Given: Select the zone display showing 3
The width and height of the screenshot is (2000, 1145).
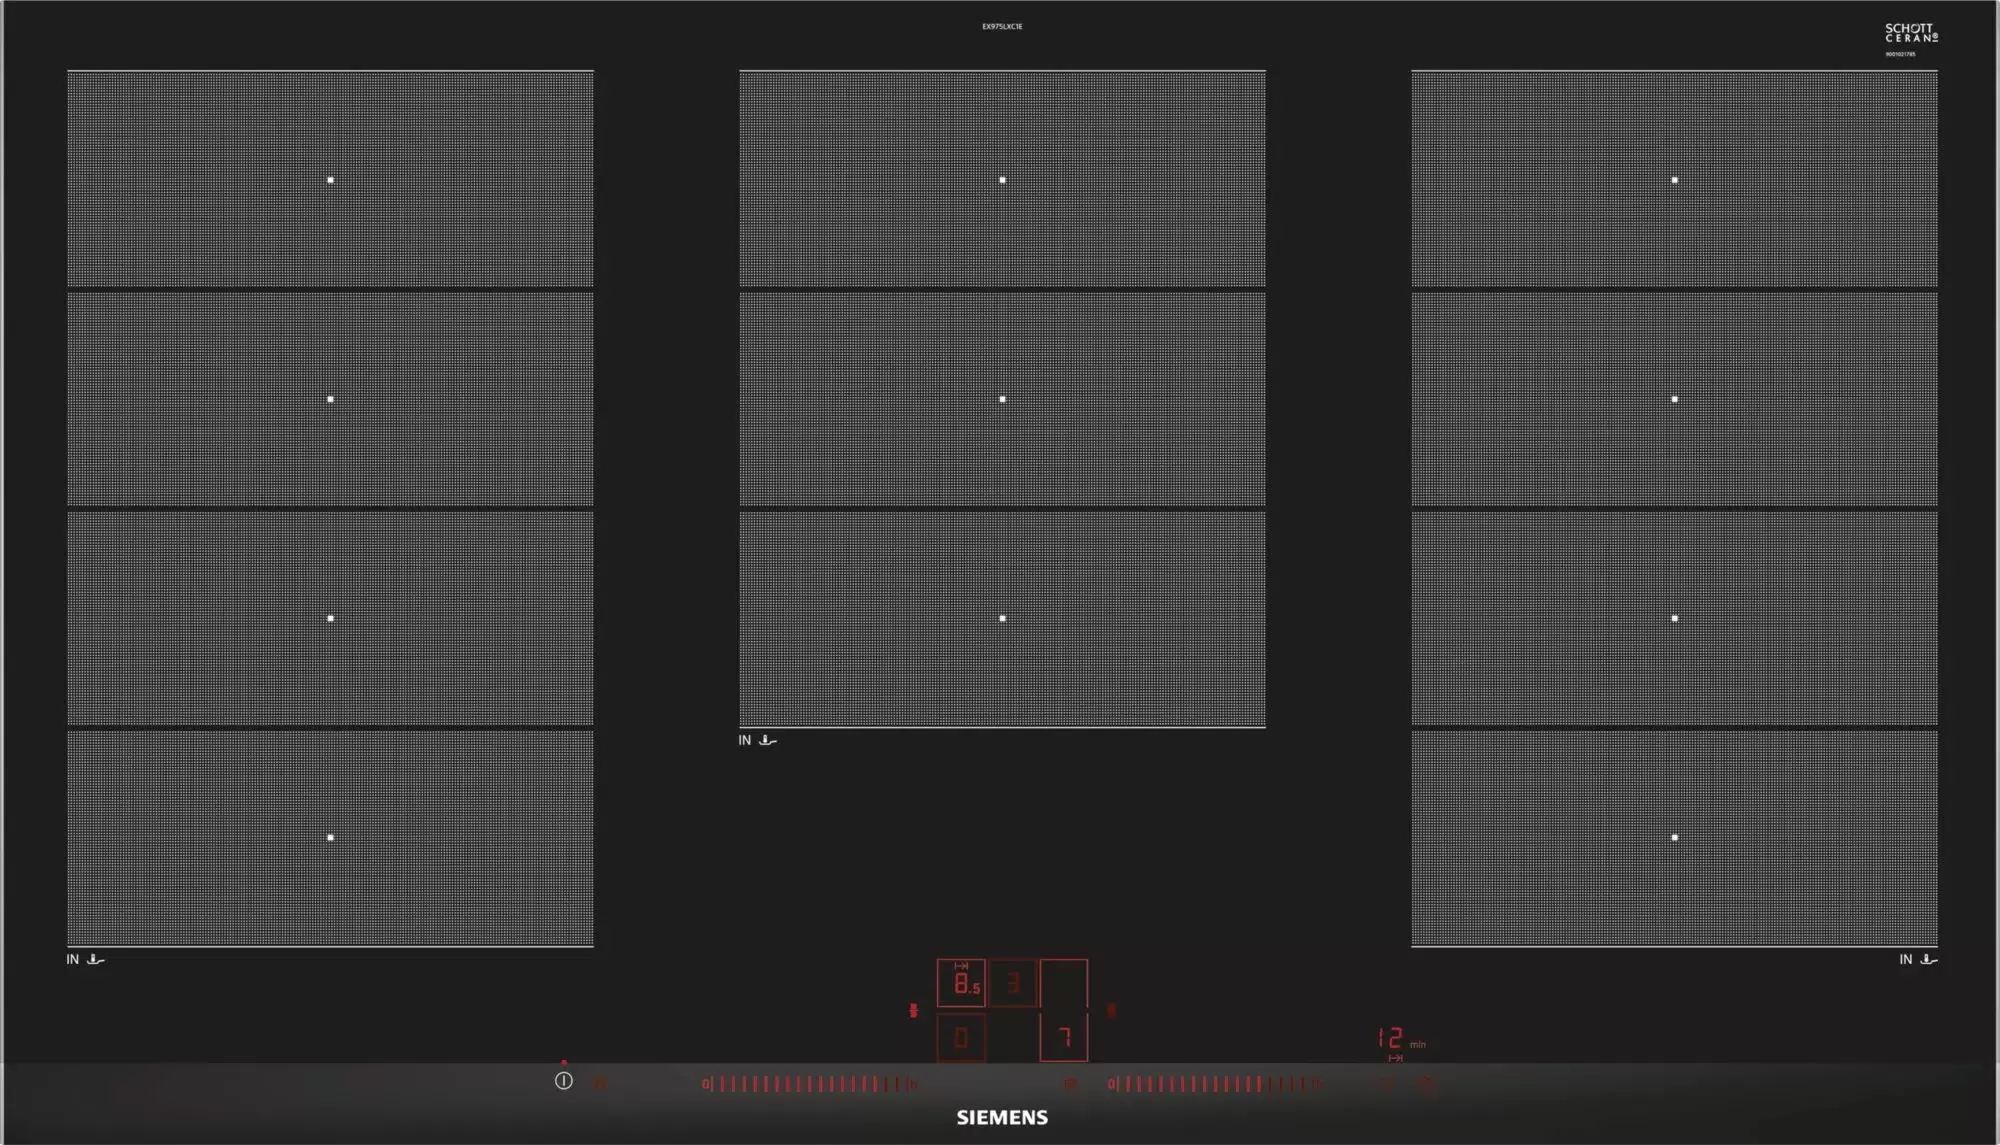Looking at the screenshot, I should [1013, 984].
